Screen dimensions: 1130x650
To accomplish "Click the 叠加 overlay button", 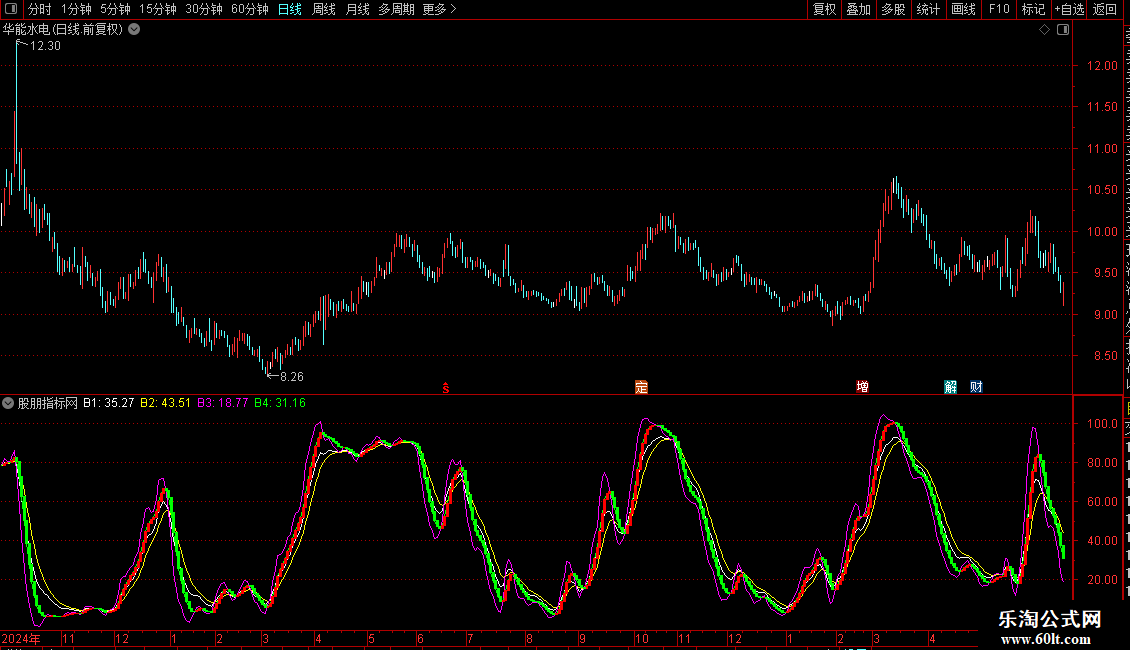I will coord(858,9).
